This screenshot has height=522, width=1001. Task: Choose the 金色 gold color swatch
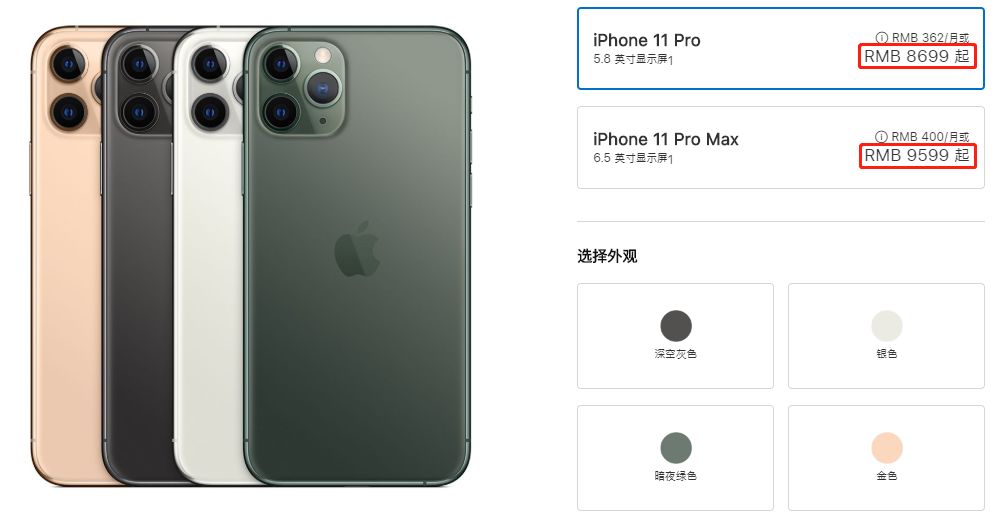[886, 458]
